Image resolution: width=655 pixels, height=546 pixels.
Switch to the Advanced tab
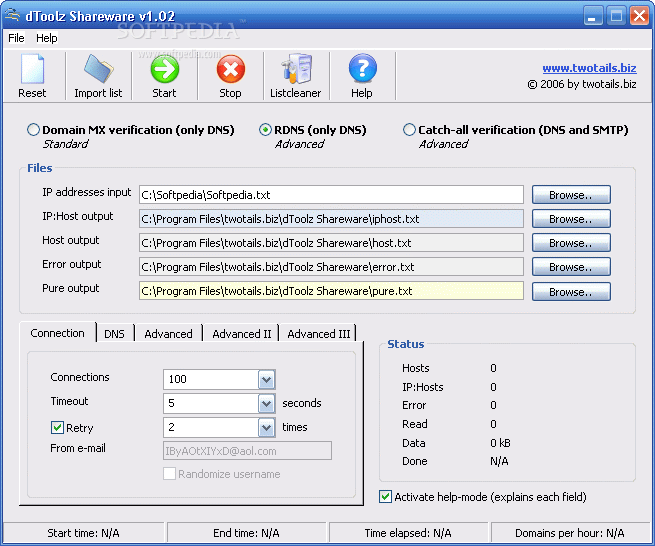pyautogui.click(x=168, y=334)
